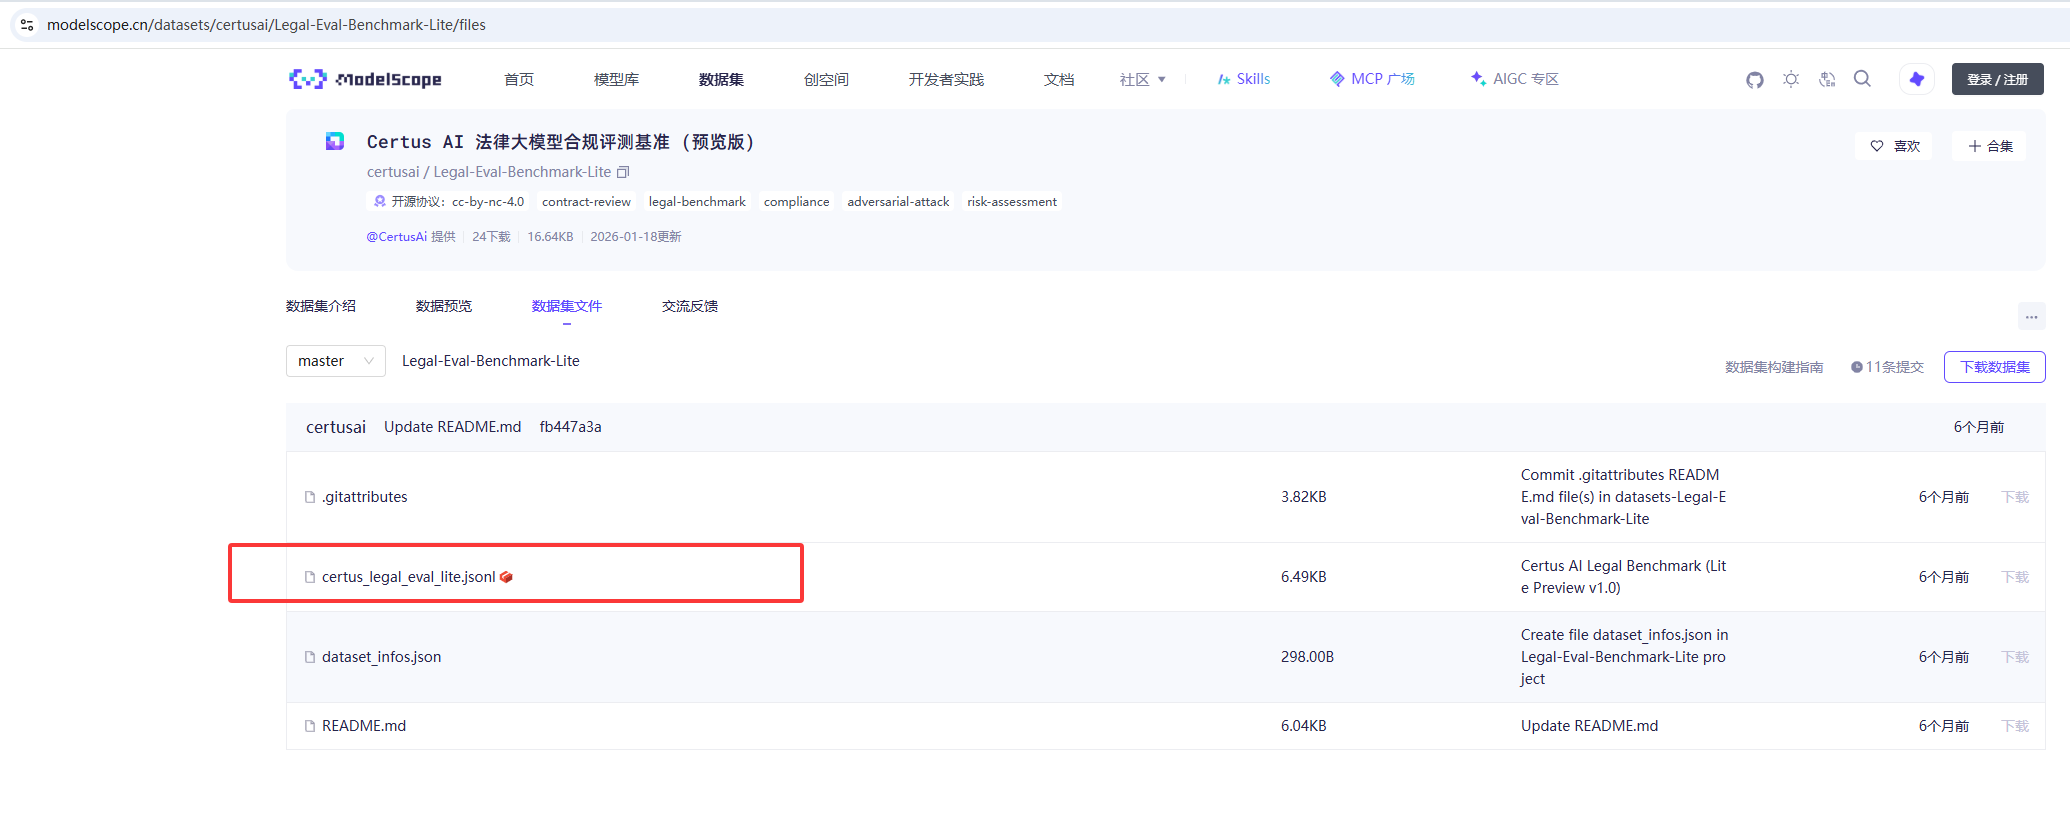Copy the dataset name with copy icon
The image size is (2070, 839).
pyautogui.click(x=623, y=172)
